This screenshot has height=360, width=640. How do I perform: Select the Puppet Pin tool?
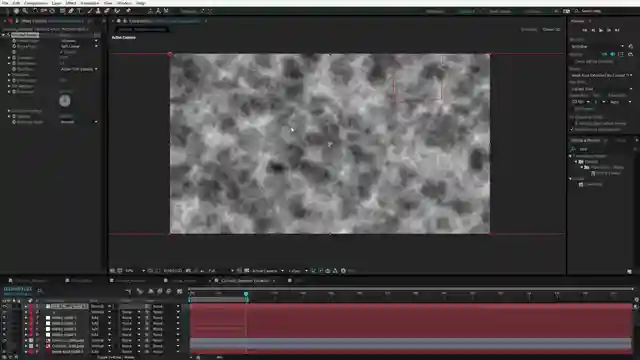128,11
